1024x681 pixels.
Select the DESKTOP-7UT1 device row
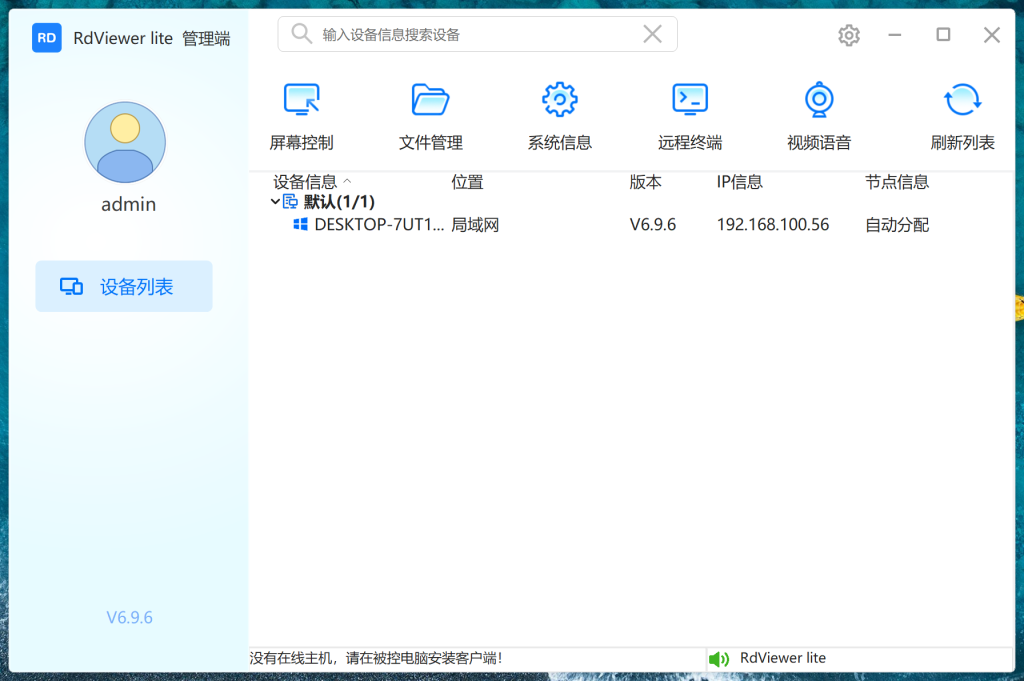pos(378,225)
